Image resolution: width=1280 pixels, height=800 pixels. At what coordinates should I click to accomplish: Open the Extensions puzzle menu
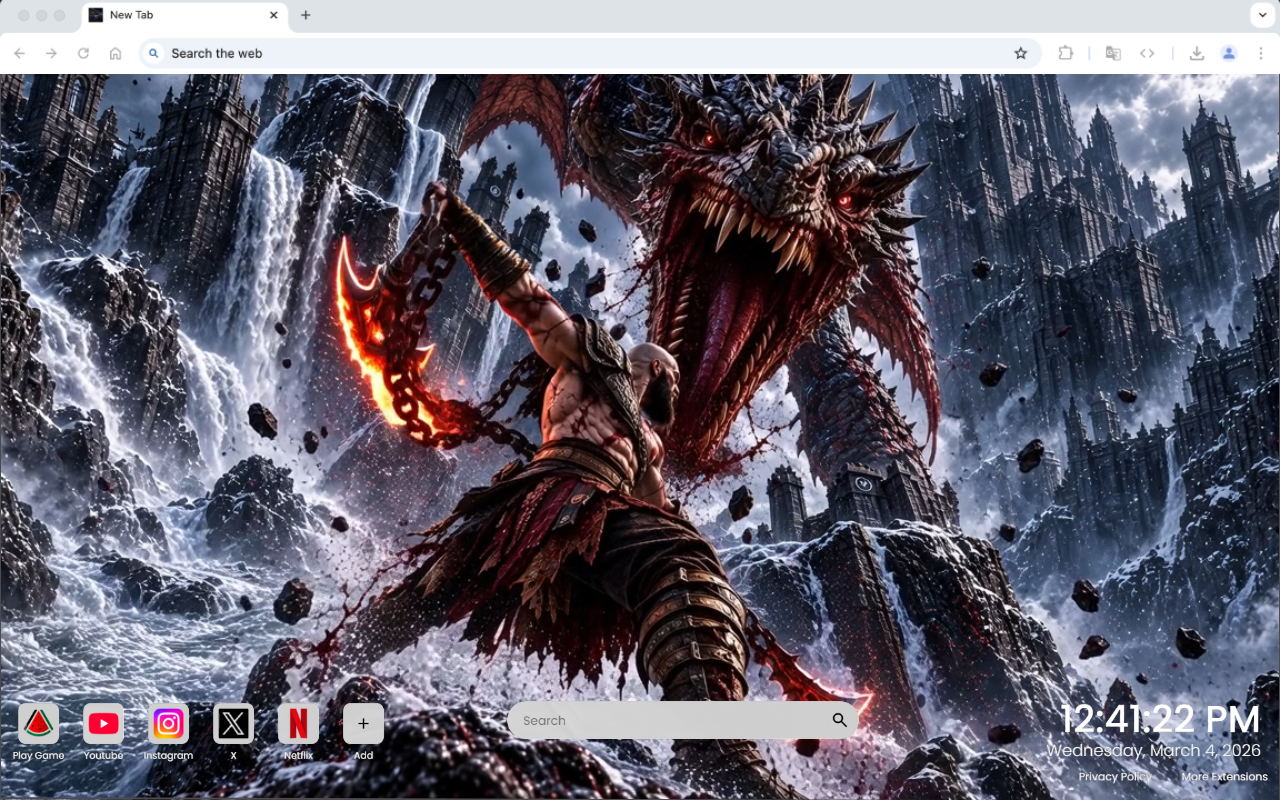(x=1065, y=53)
